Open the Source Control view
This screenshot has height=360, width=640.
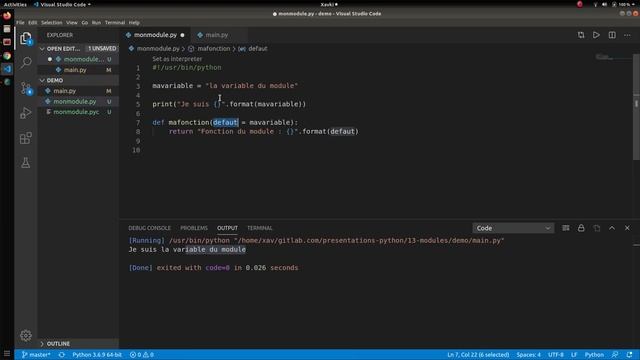[26, 88]
